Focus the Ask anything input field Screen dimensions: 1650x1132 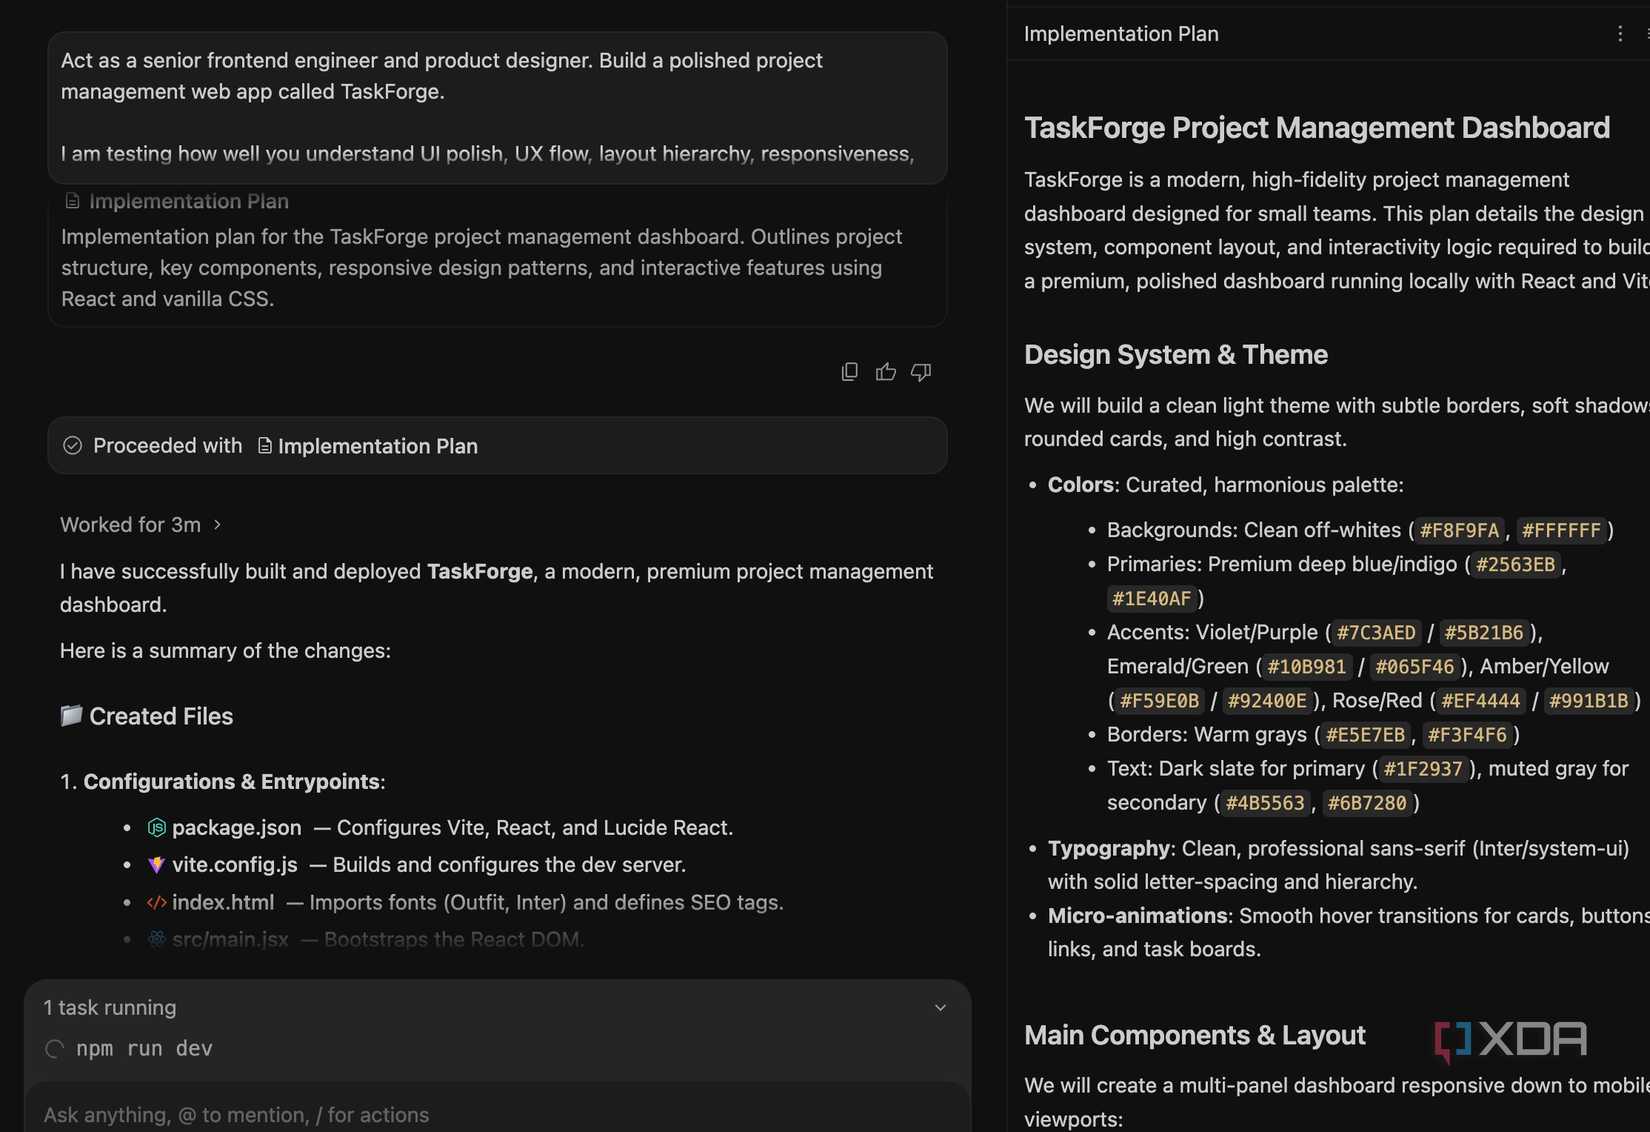pyautogui.click(x=497, y=1114)
